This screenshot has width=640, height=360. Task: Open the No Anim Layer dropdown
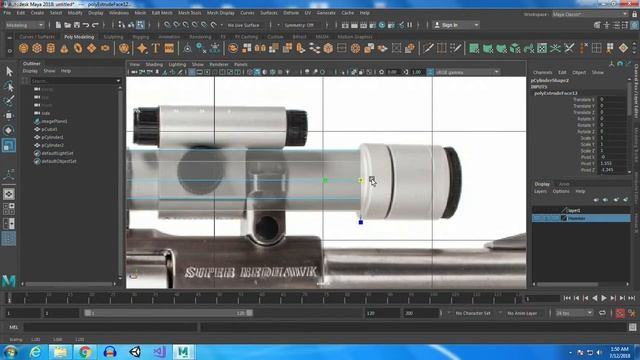coord(522,313)
